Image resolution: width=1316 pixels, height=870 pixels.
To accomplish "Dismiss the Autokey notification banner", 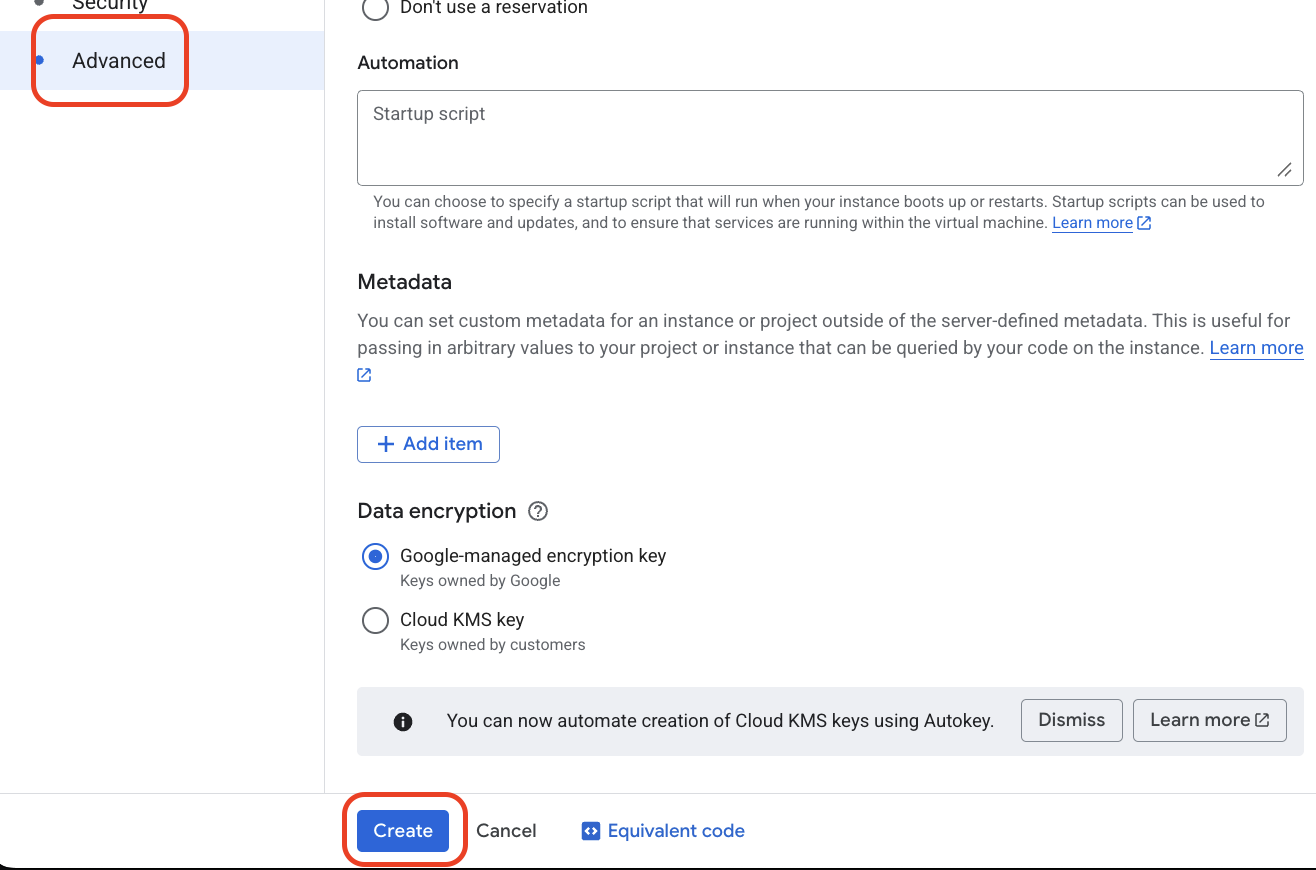I will coord(1071,720).
